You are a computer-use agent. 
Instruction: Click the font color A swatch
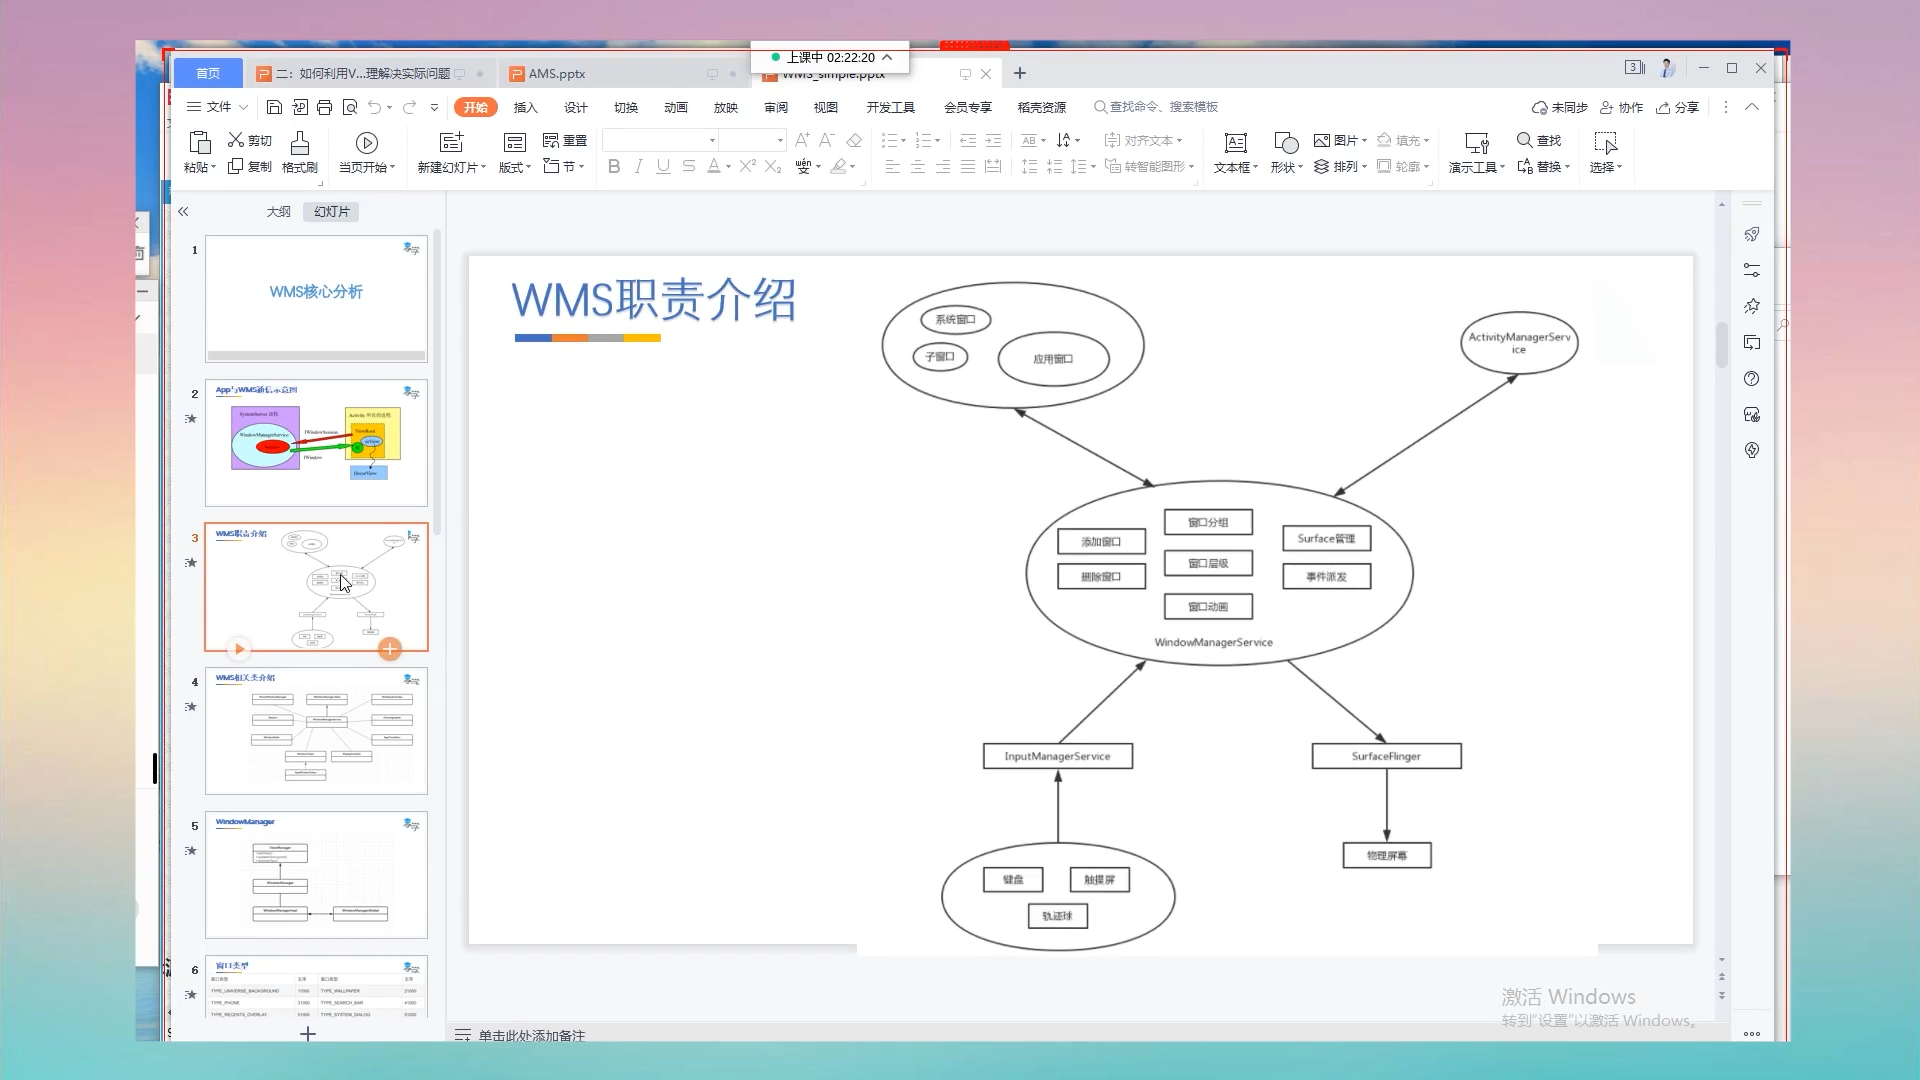click(713, 167)
